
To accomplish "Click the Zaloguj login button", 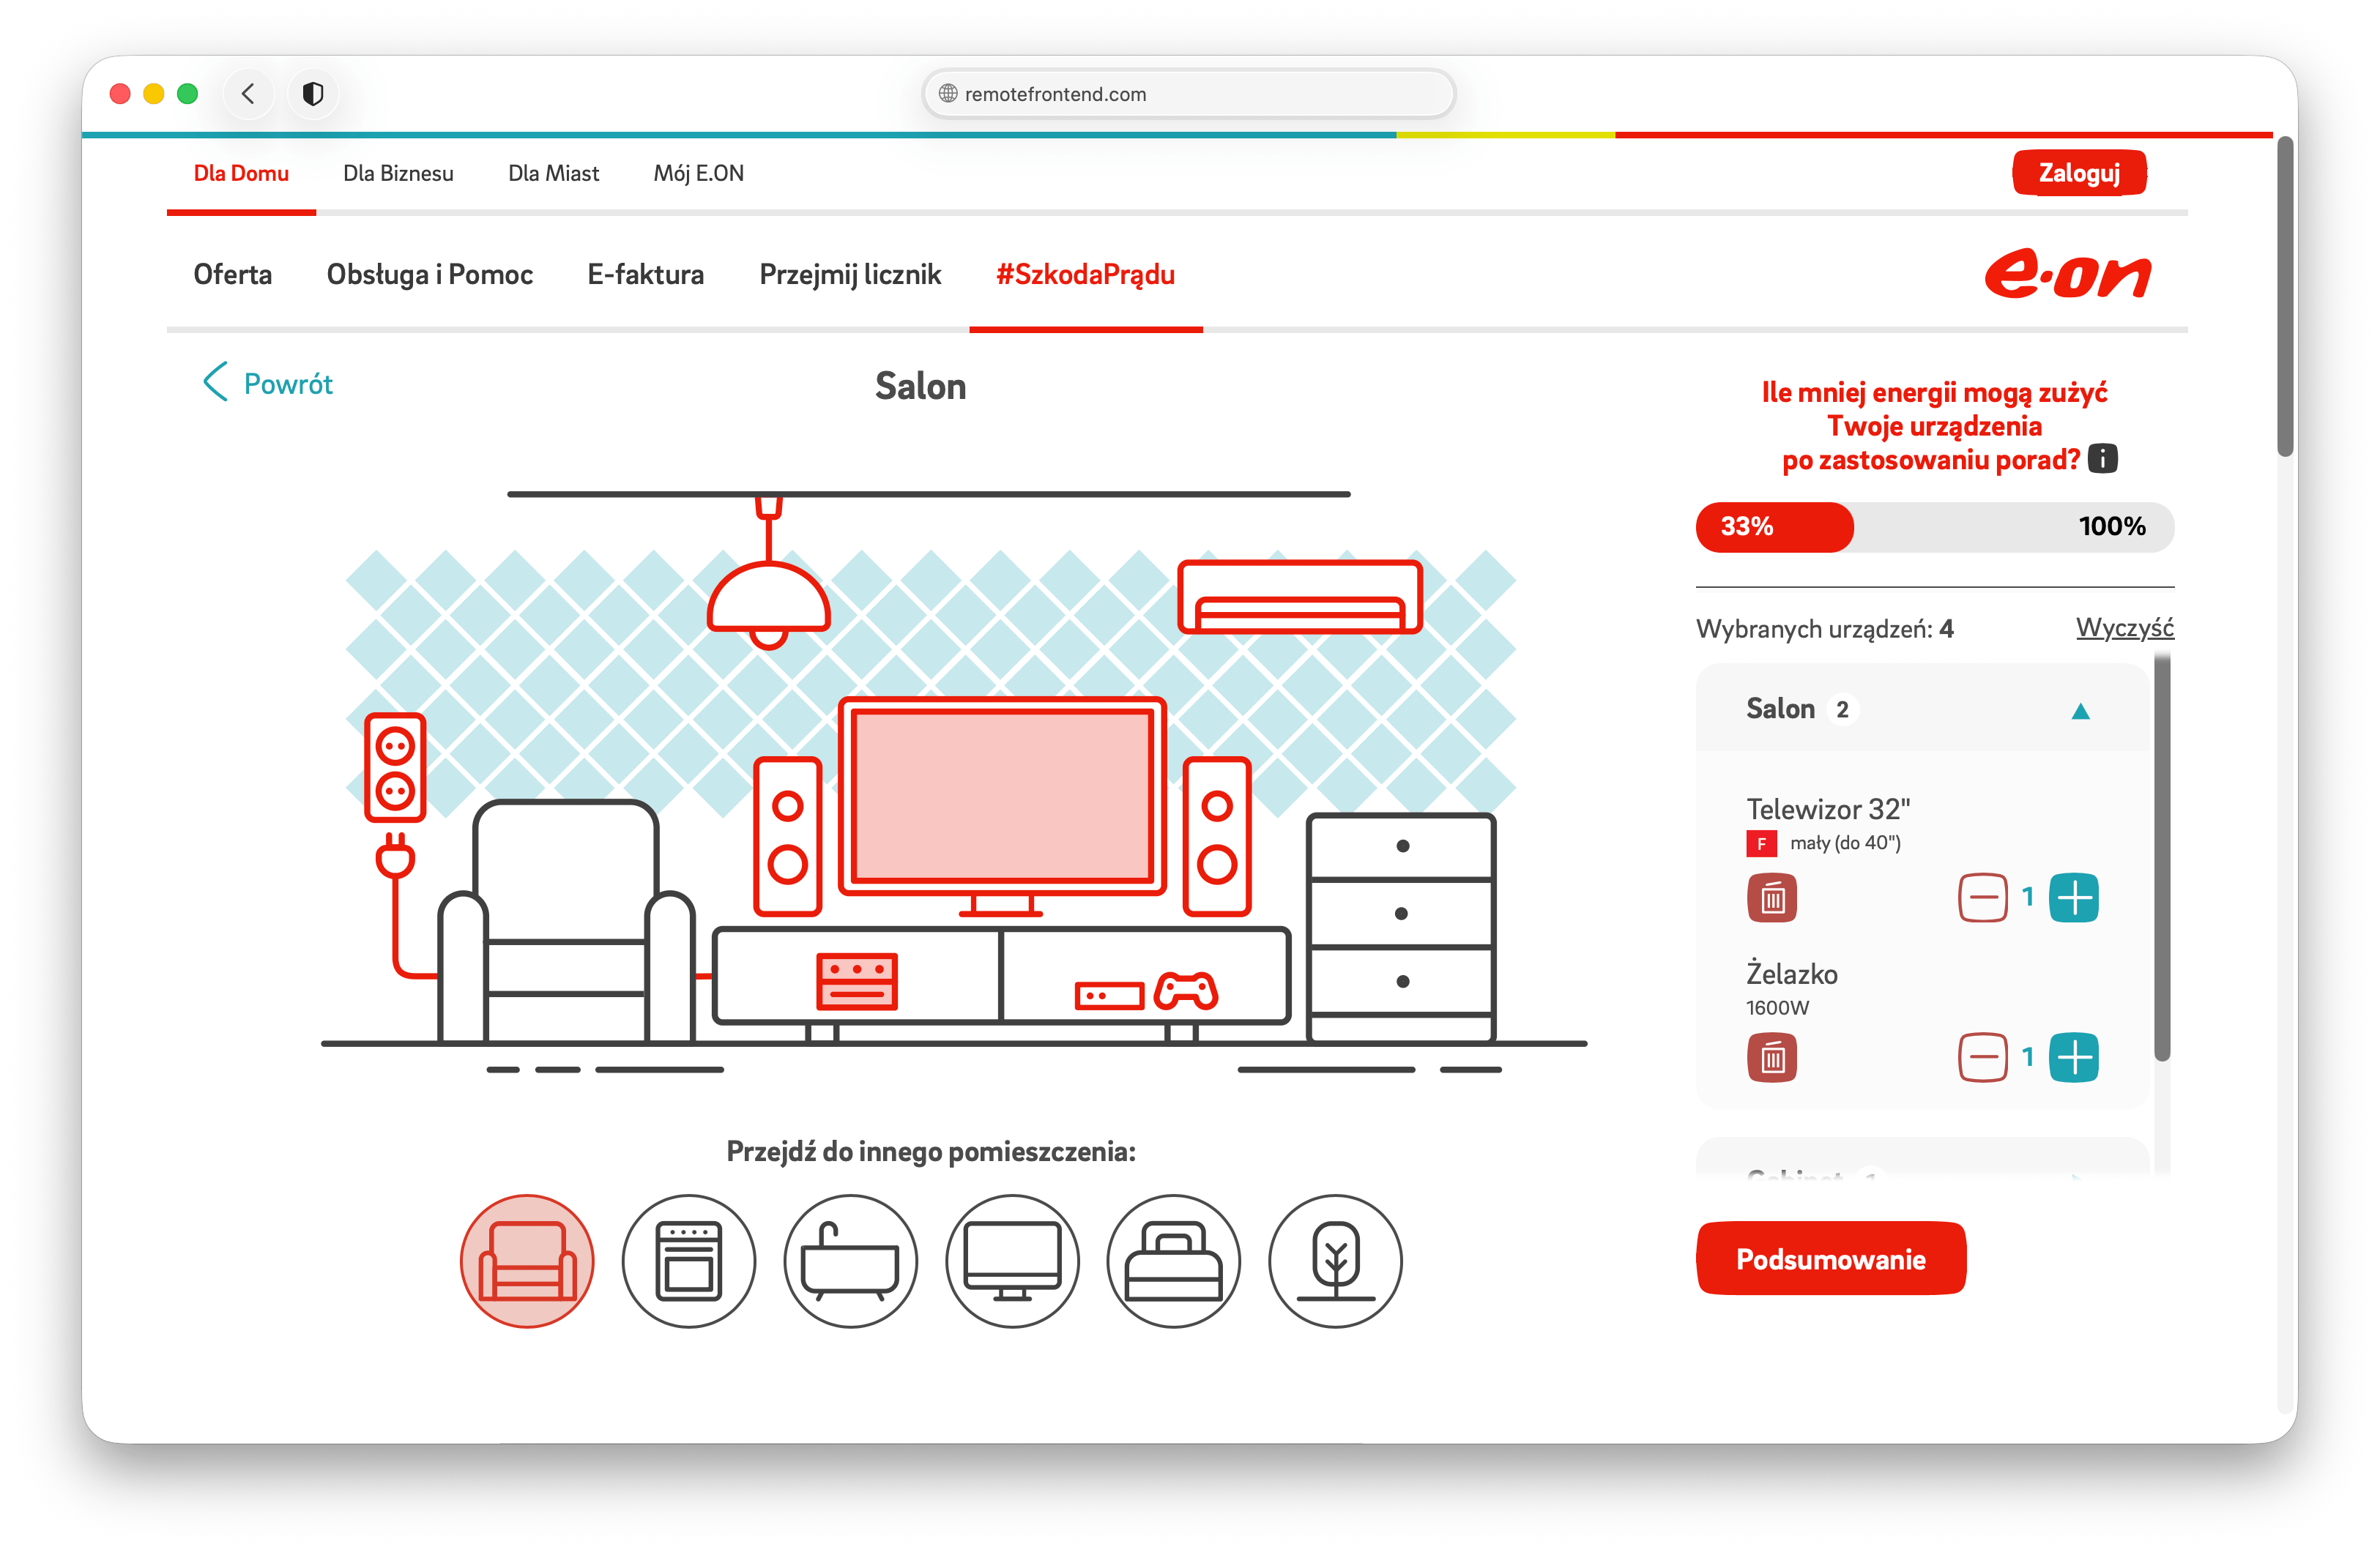I will pos(2079,173).
